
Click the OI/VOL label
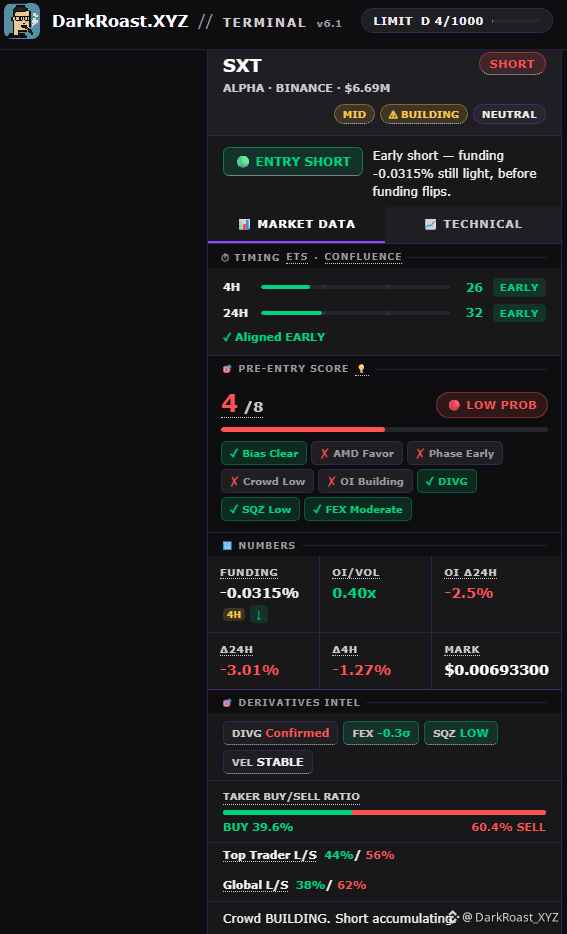point(356,573)
